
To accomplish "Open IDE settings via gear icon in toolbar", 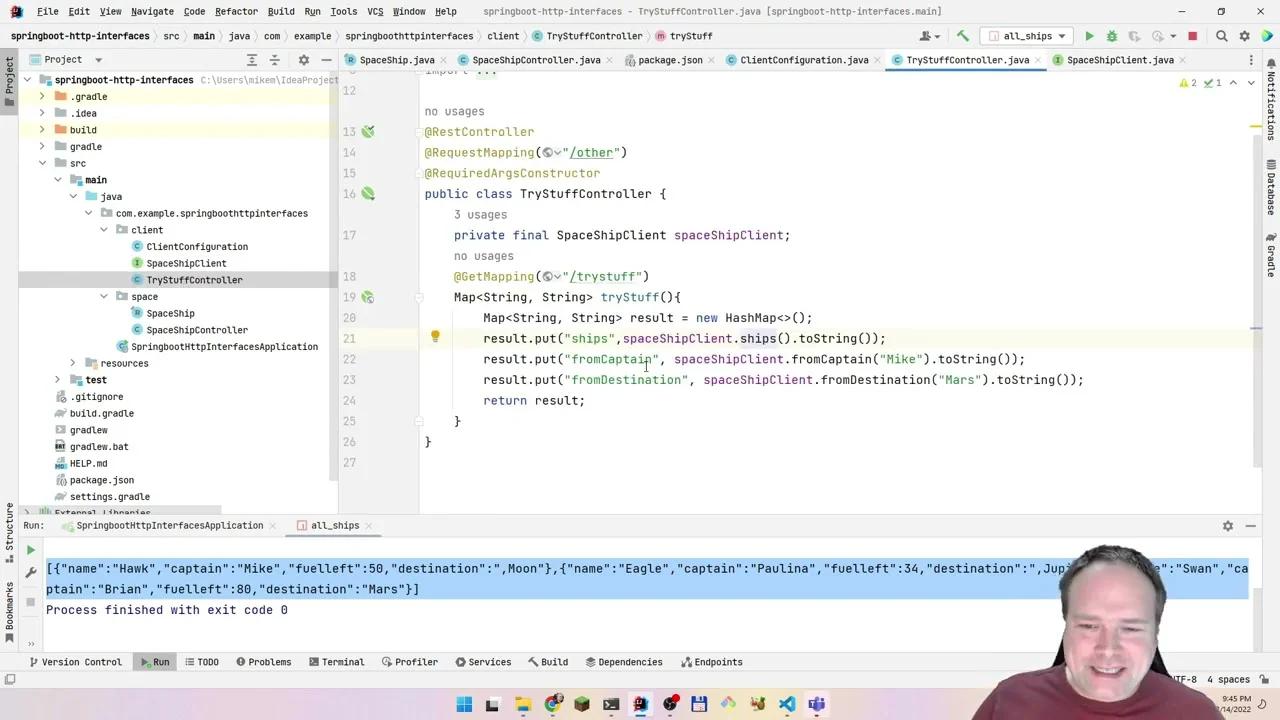I will pos(1244,35).
